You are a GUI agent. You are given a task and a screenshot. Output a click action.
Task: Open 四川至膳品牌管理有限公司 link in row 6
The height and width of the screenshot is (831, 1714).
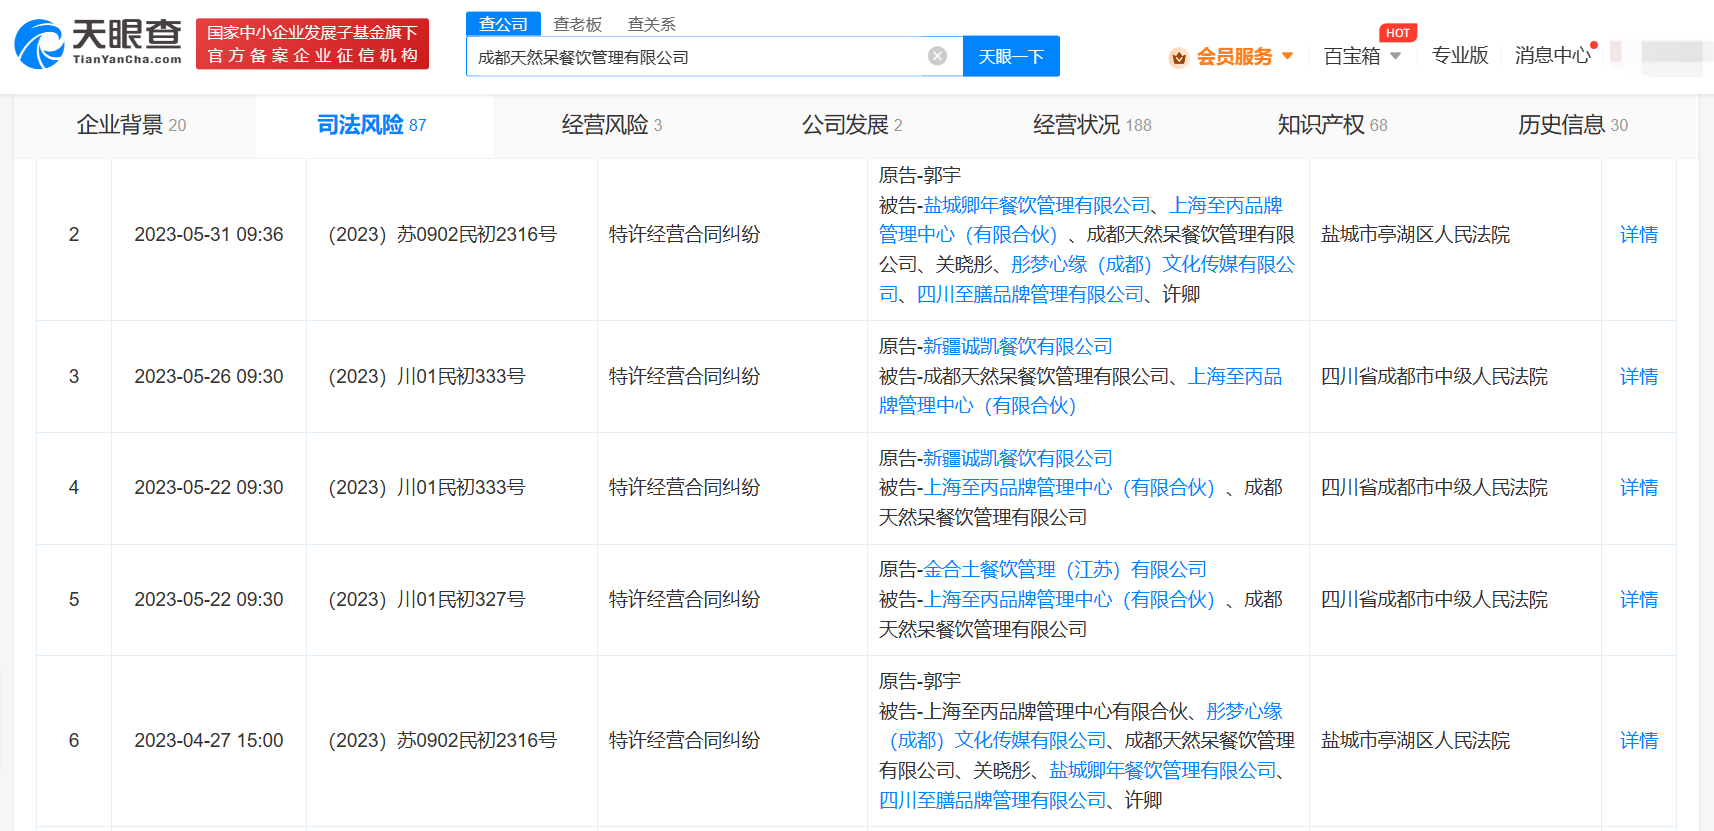point(993,801)
